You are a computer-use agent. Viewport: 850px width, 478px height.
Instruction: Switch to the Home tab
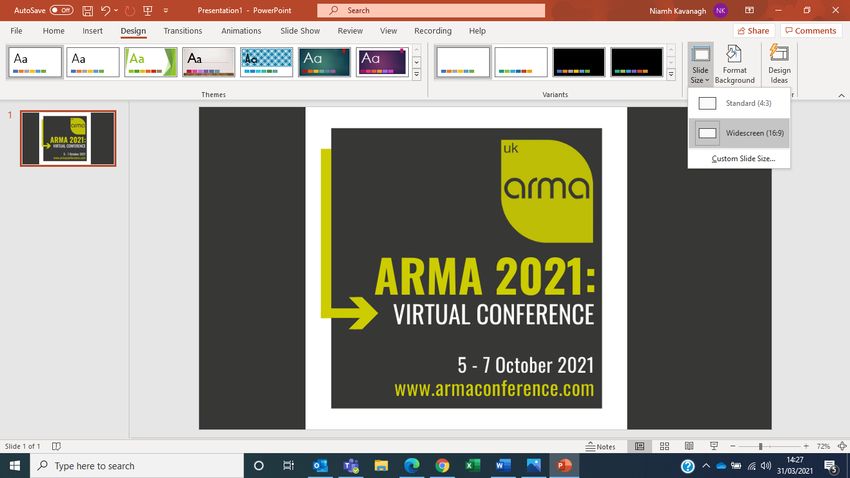tap(53, 31)
